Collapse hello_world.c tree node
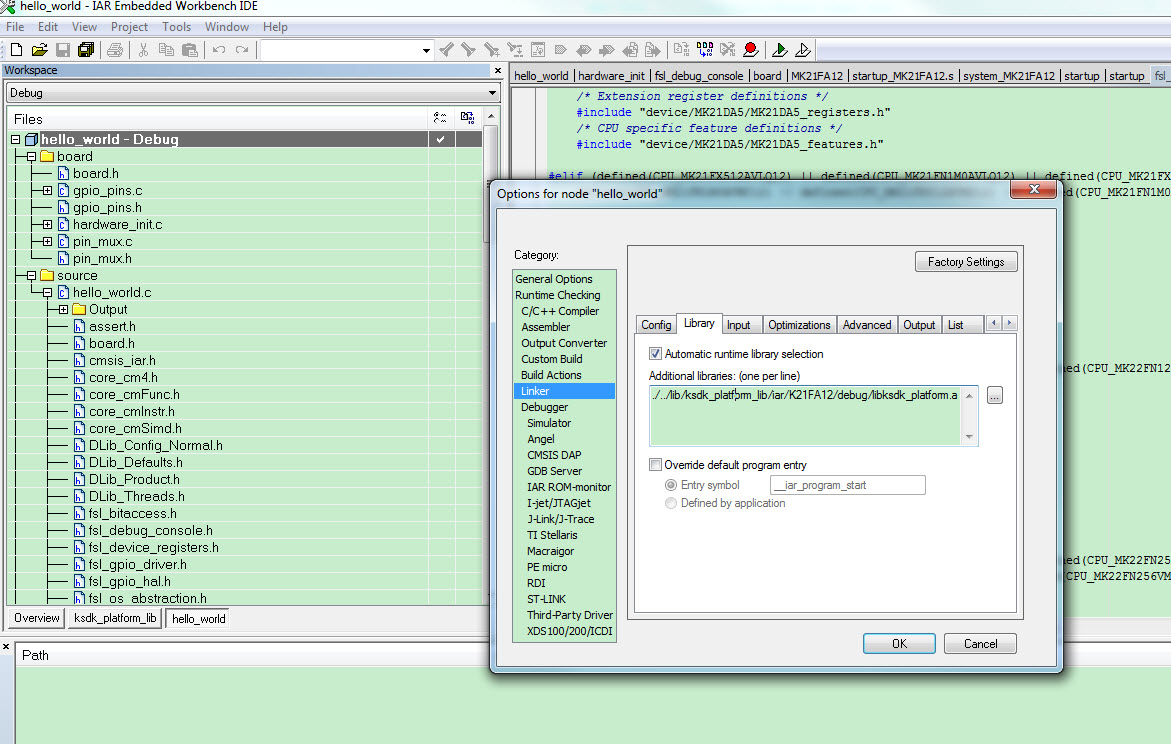Viewport: 1171px width, 744px height. point(47,293)
